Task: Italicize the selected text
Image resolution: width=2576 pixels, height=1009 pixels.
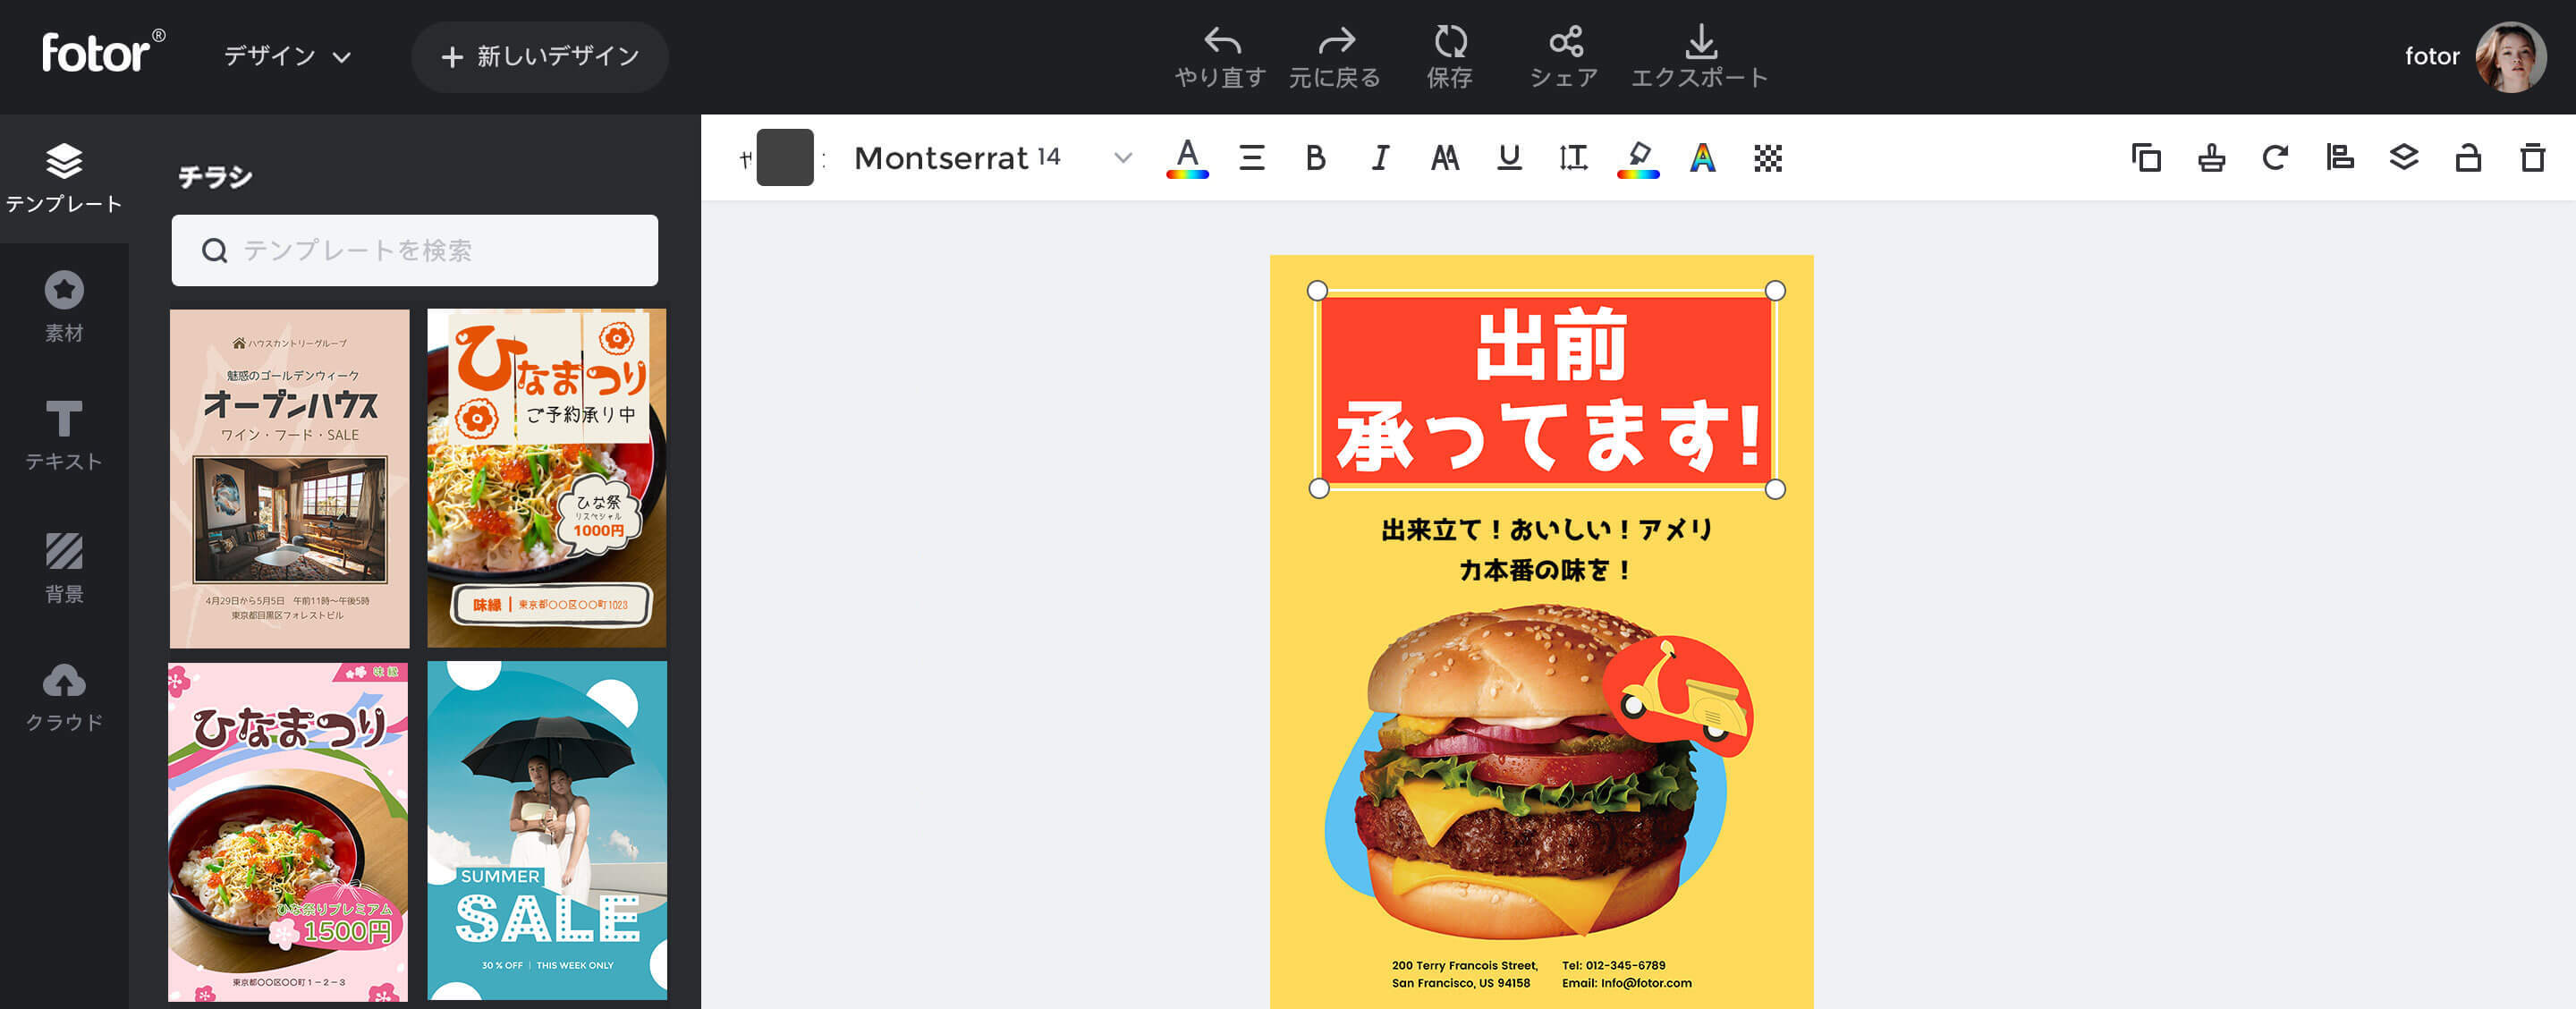Action: click(1379, 157)
